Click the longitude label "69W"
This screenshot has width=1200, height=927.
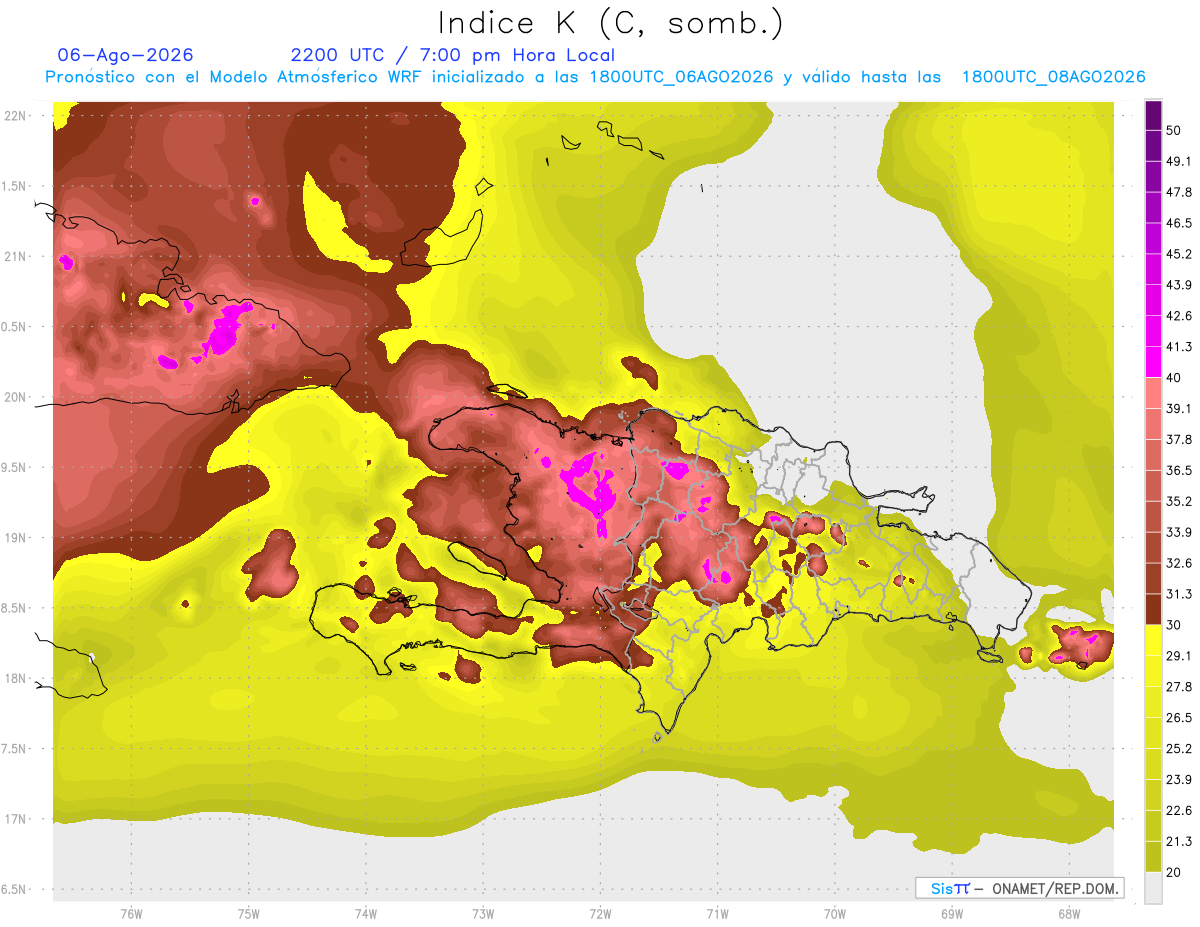[951, 914]
